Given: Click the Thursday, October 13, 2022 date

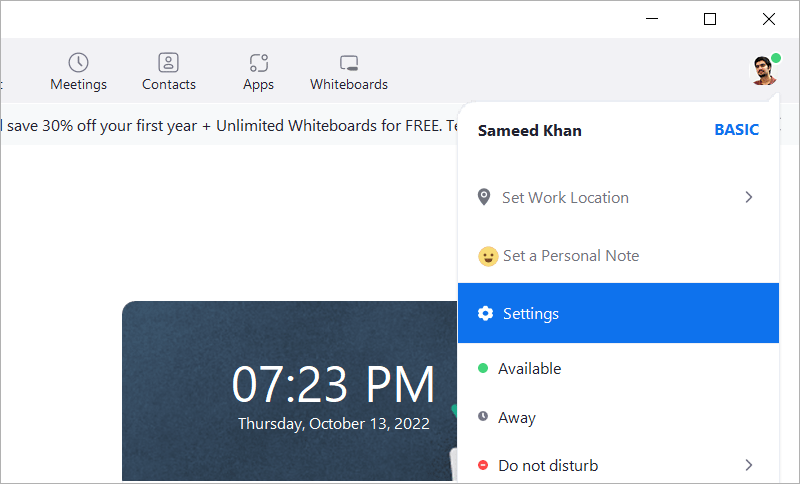Looking at the screenshot, I should pyautogui.click(x=334, y=424).
